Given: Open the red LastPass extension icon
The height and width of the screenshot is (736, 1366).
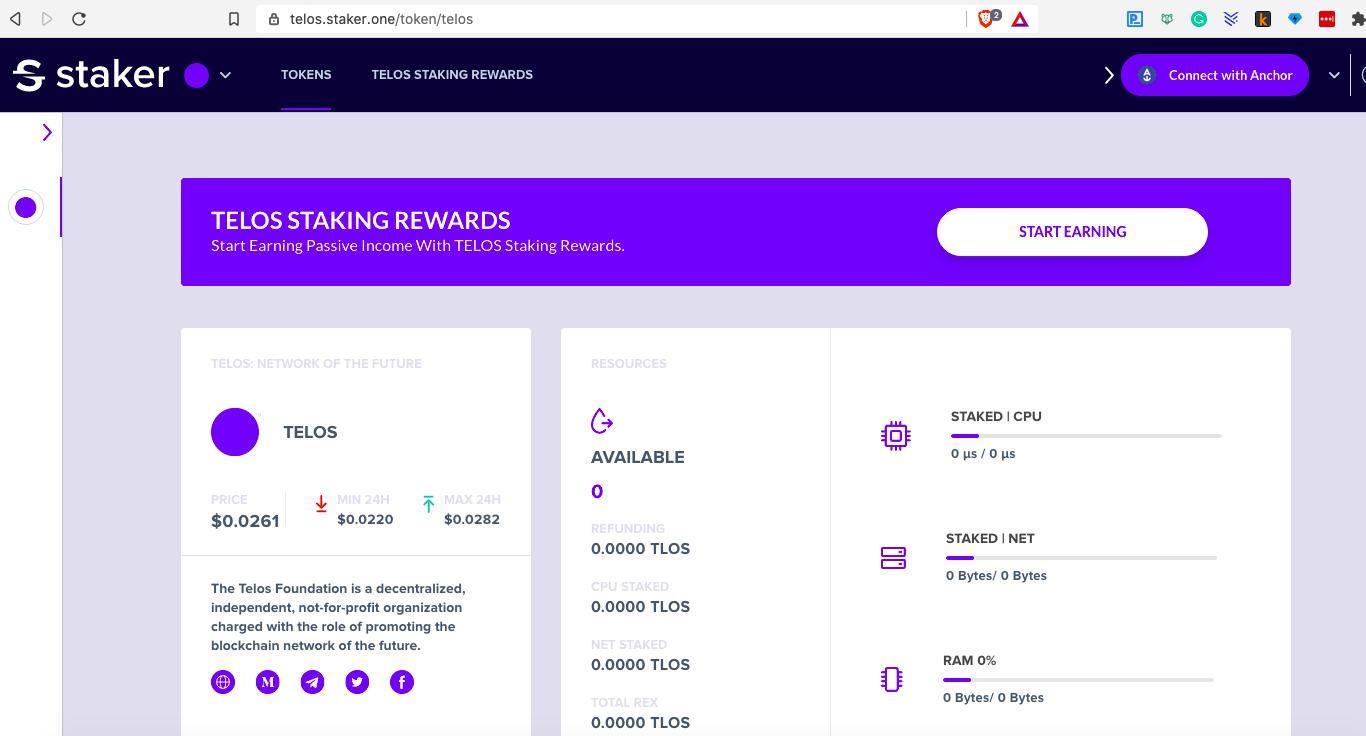Looking at the screenshot, I should [x=1327, y=18].
